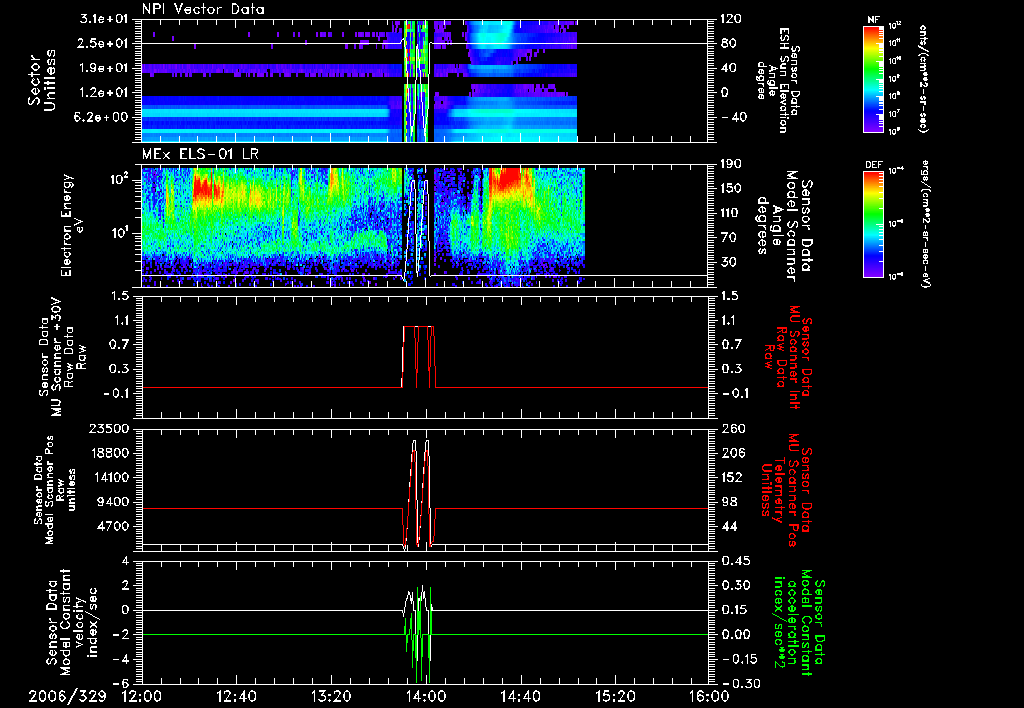Click the 0.45 acceleration tick value

pos(734,560)
